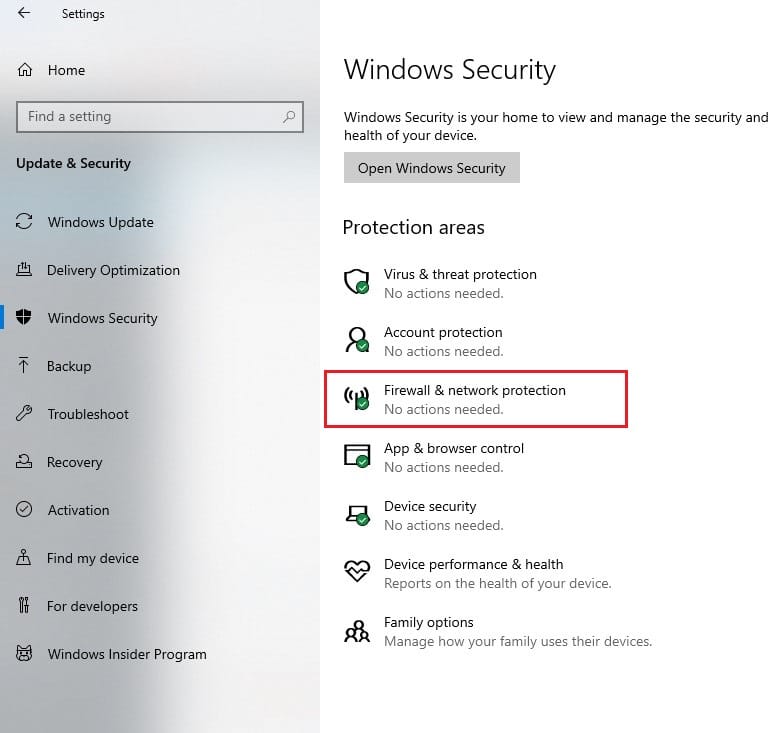Click the Device security laptop icon
Screen dimensions: 781x733
click(x=358, y=515)
